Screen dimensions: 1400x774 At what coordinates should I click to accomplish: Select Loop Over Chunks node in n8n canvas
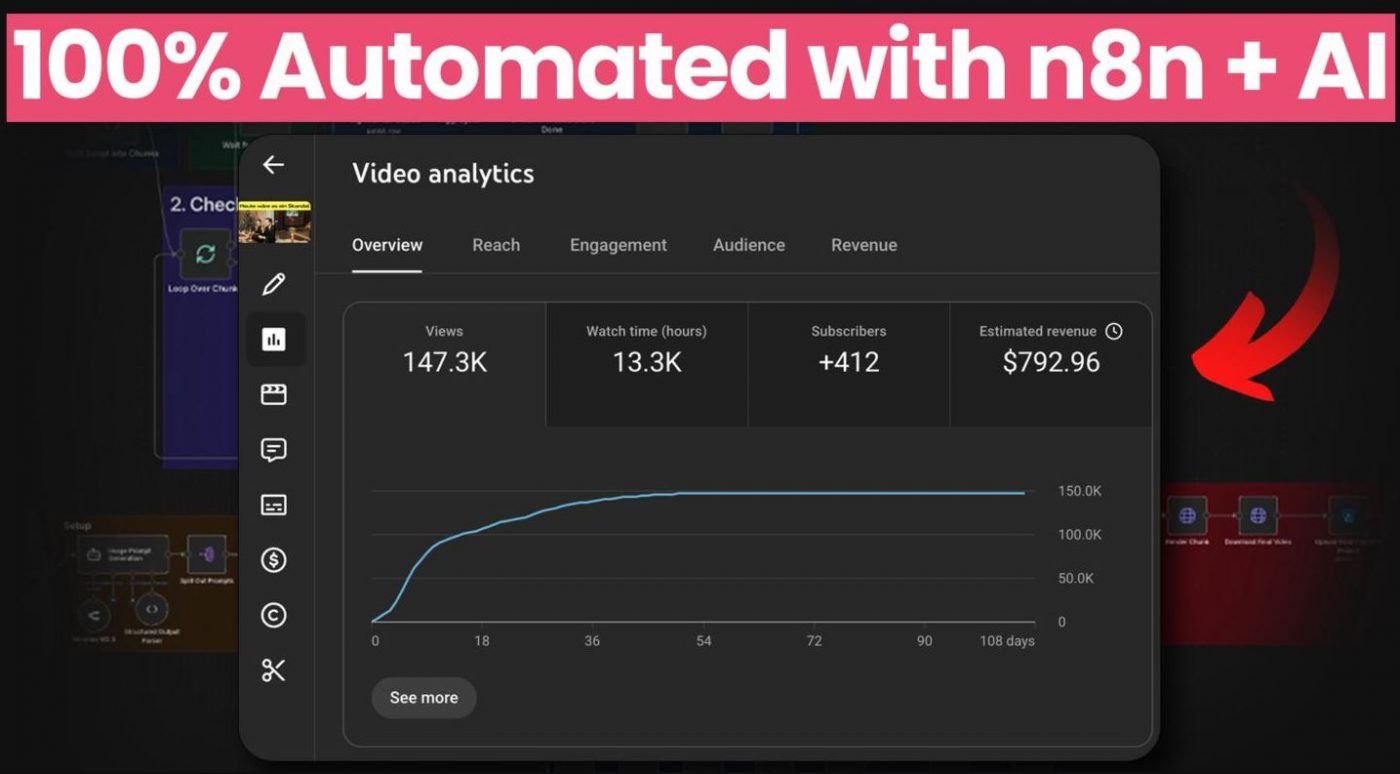click(205, 254)
